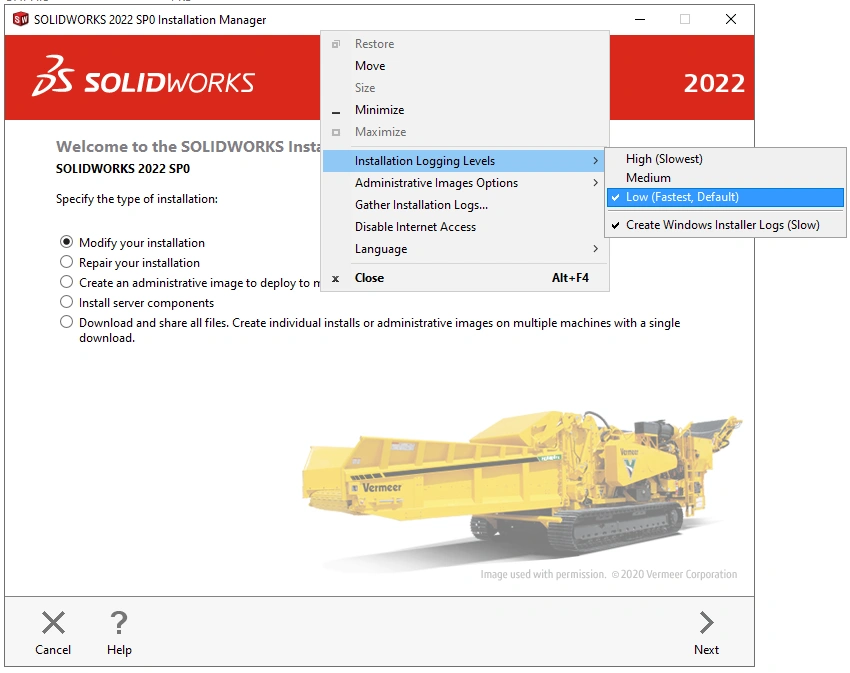This screenshot has width=850, height=673.
Task: Expand the Language submenu arrow
Action: tap(595, 248)
